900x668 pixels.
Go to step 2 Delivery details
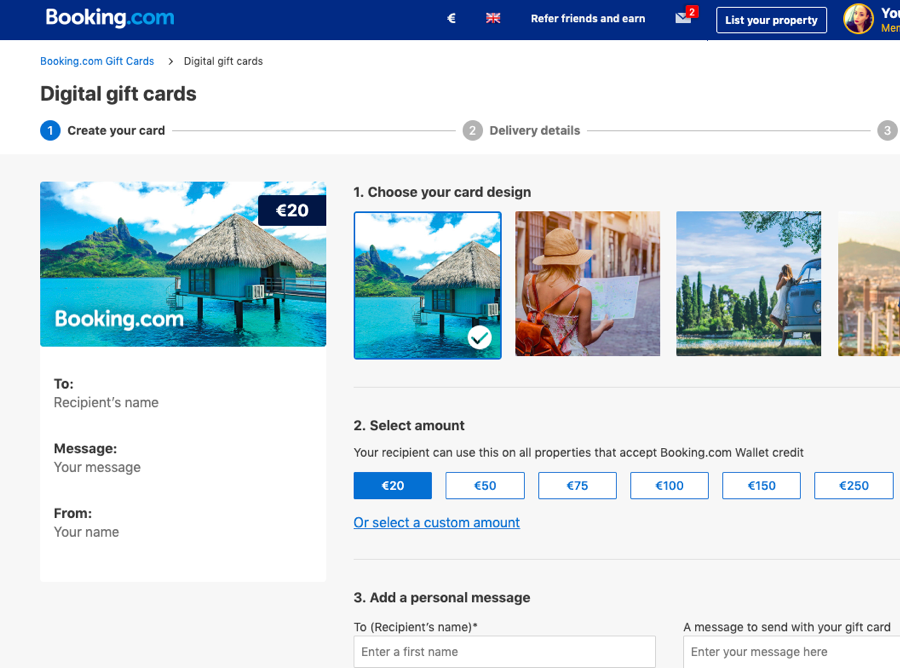(522, 131)
